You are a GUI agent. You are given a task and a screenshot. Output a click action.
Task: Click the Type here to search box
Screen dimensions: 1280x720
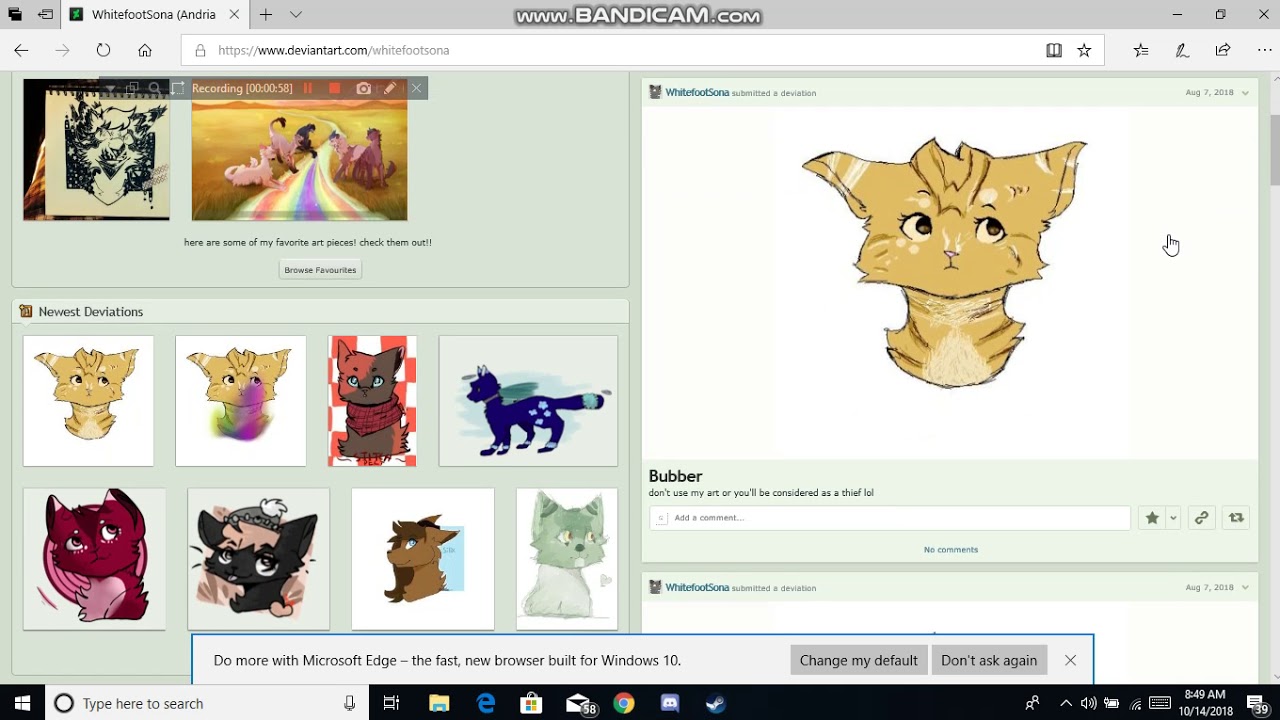205,703
